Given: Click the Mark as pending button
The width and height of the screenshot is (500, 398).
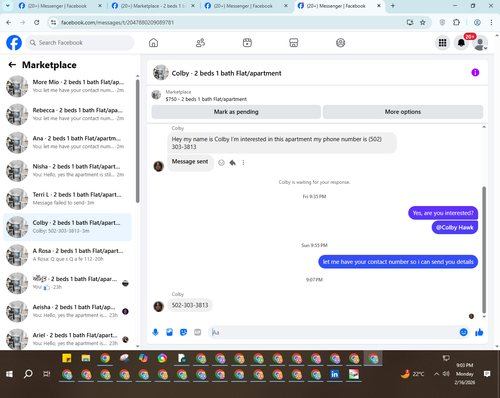Looking at the screenshot, I should [x=236, y=112].
